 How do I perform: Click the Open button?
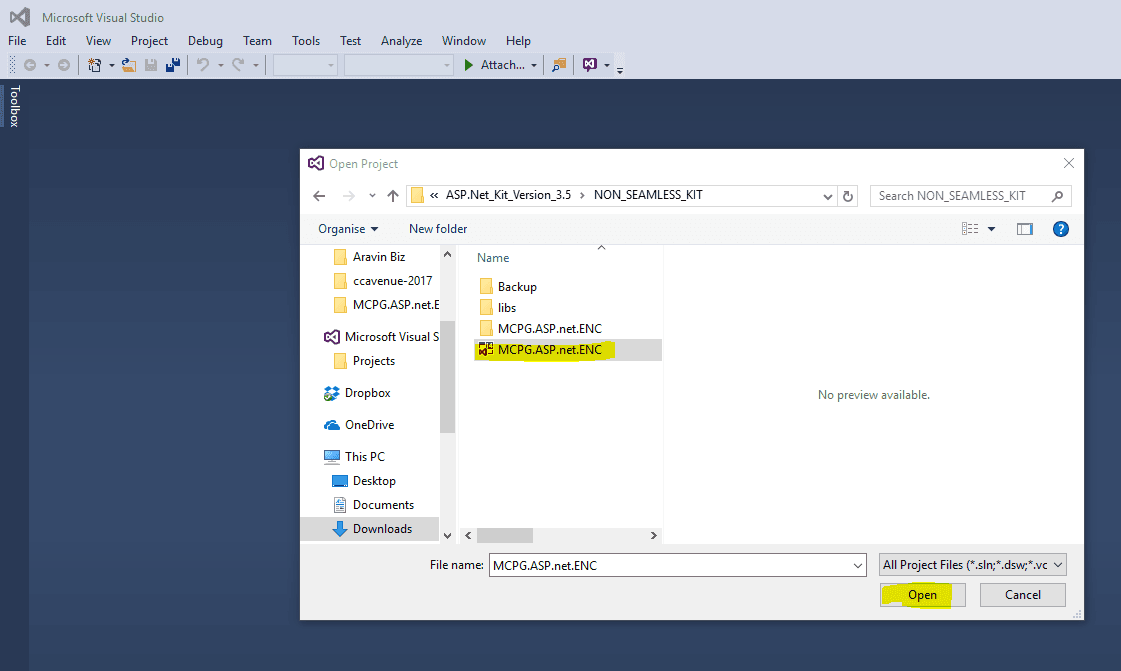pyautogui.click(x=922, y=595)
